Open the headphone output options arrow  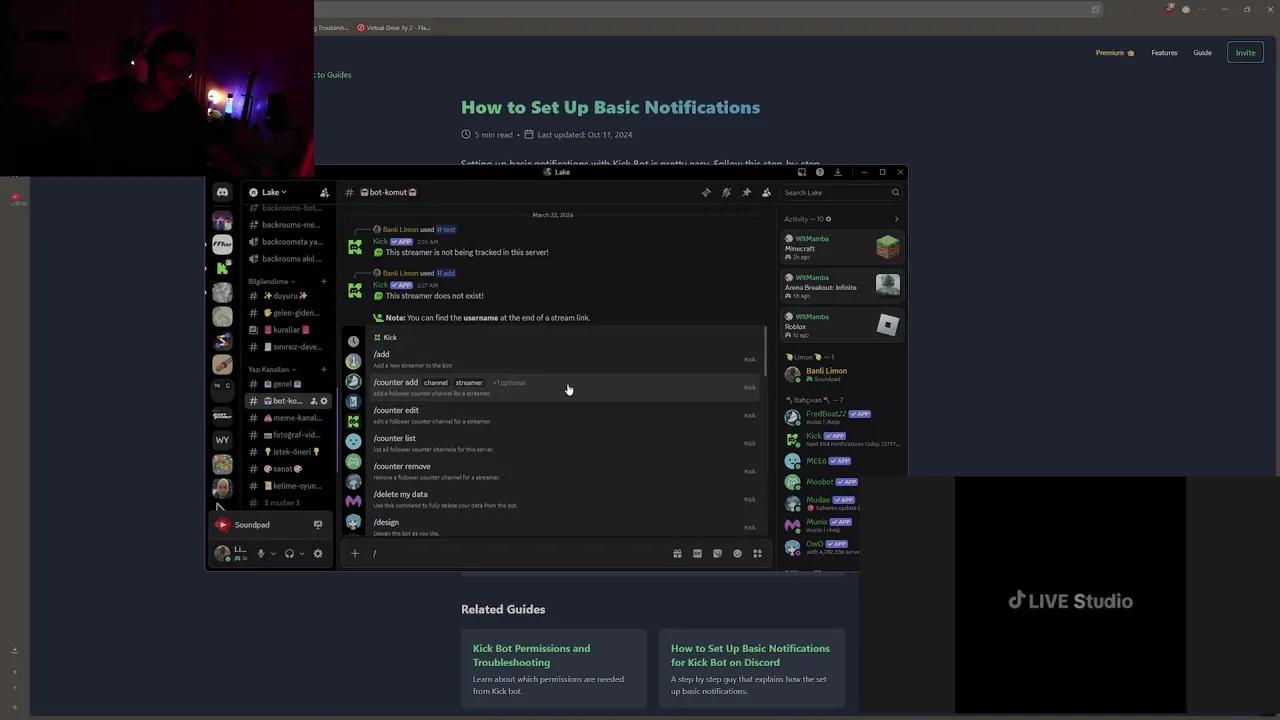coord(302,553)
